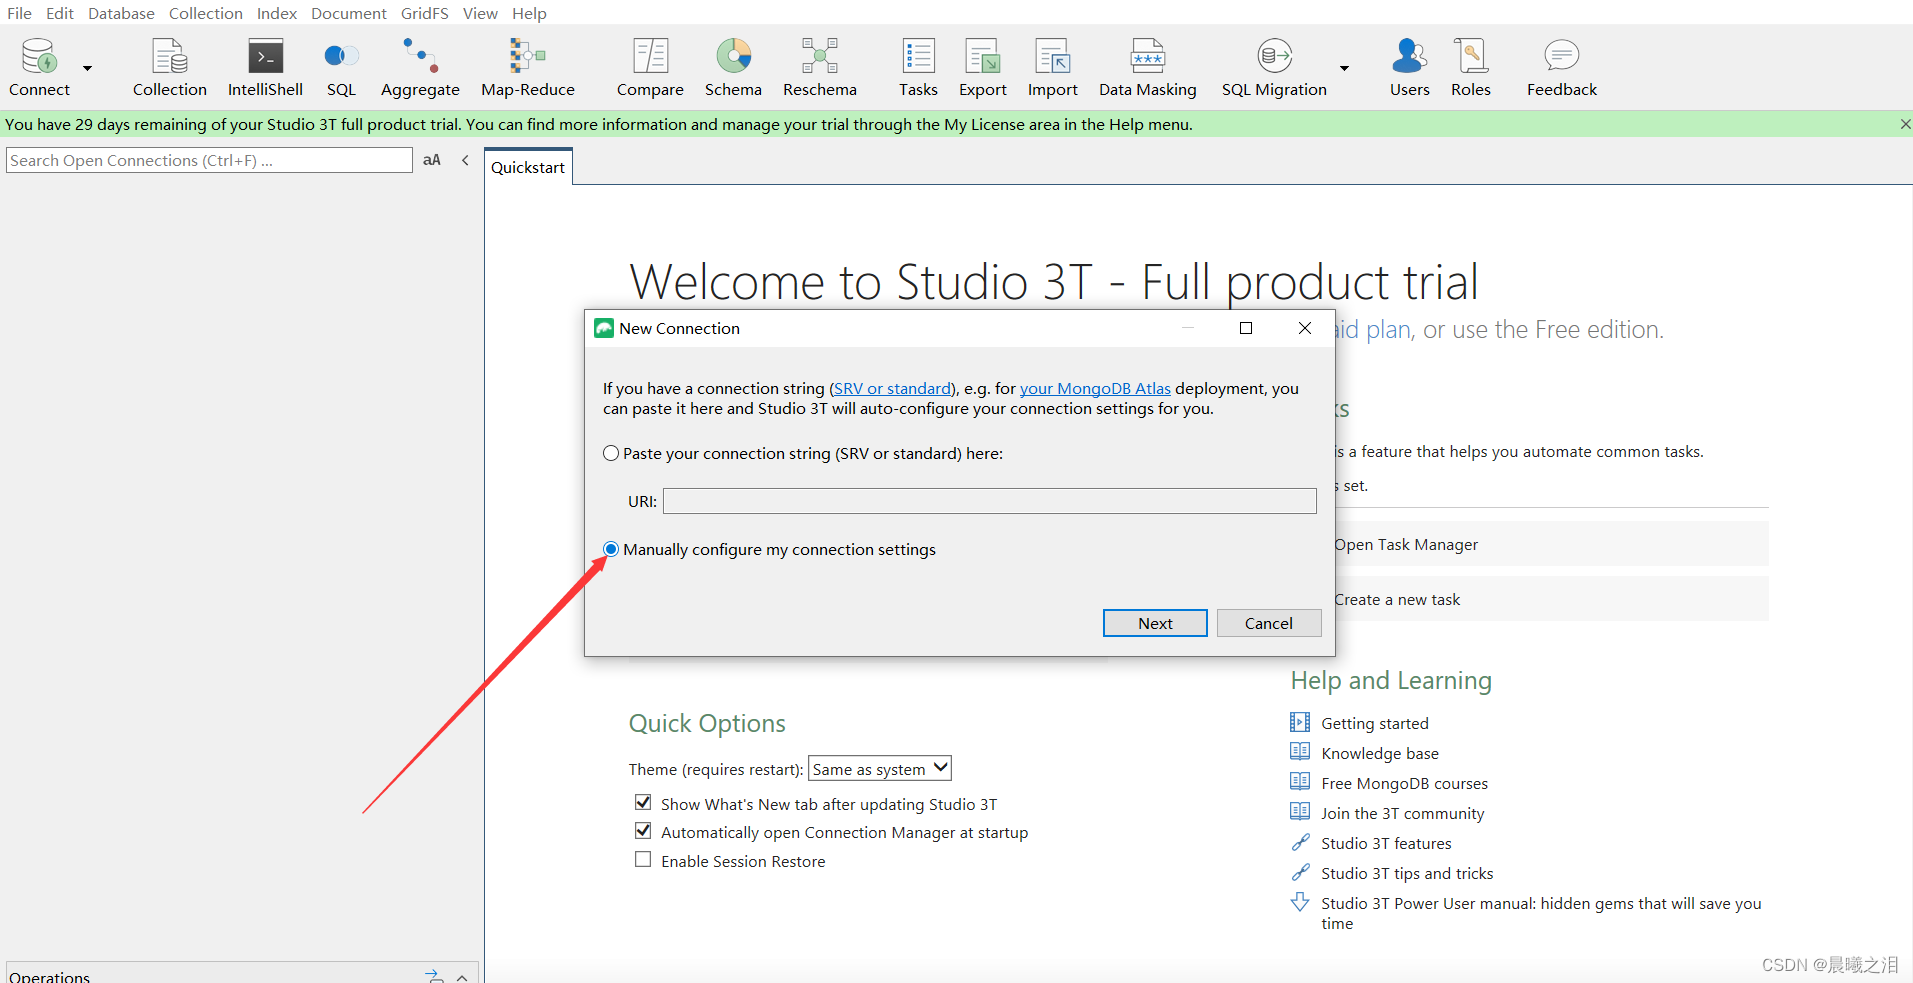Open the GridFS menu
1913x983 pixels.
(424, 13)
